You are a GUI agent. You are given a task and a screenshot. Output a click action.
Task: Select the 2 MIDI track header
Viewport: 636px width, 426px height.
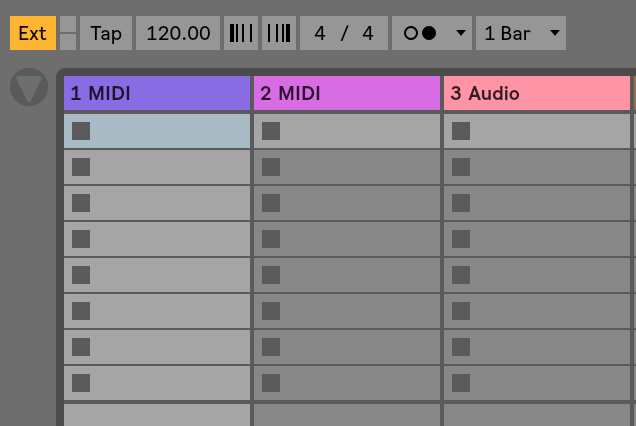(347, 93)
